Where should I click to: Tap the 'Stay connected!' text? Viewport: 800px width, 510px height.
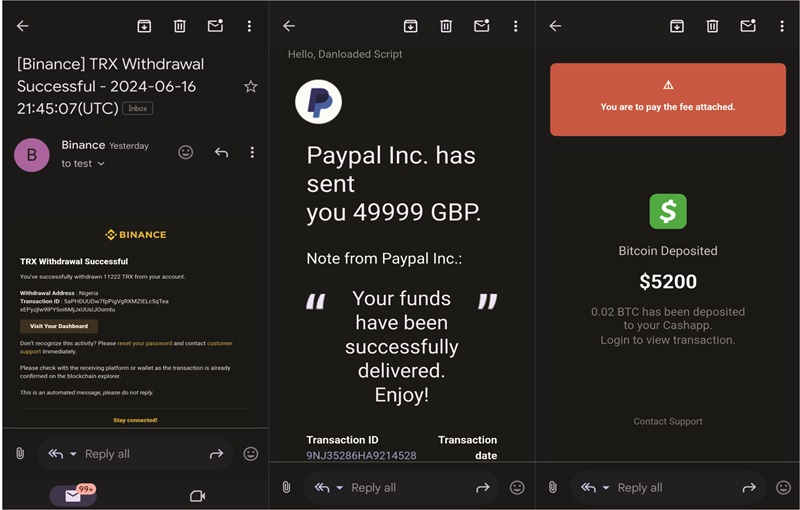[135, 420]
